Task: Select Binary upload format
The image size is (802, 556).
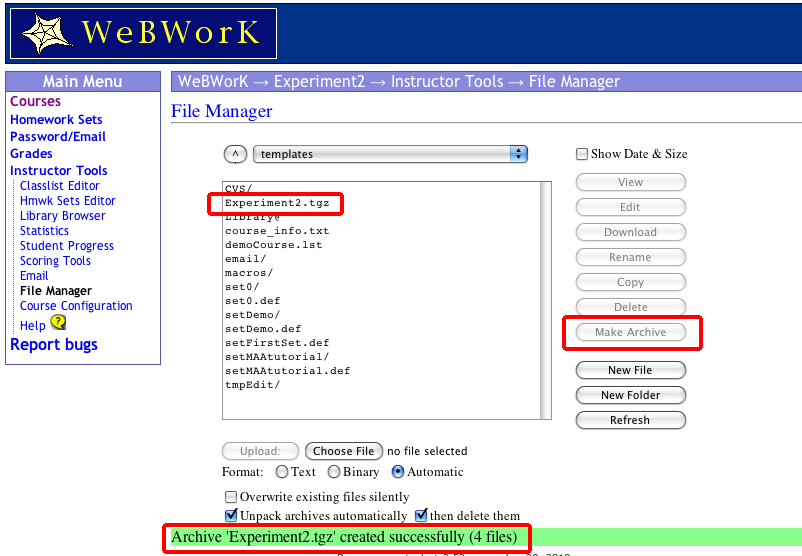Action: pyautogui.click(x=334, y=472)
